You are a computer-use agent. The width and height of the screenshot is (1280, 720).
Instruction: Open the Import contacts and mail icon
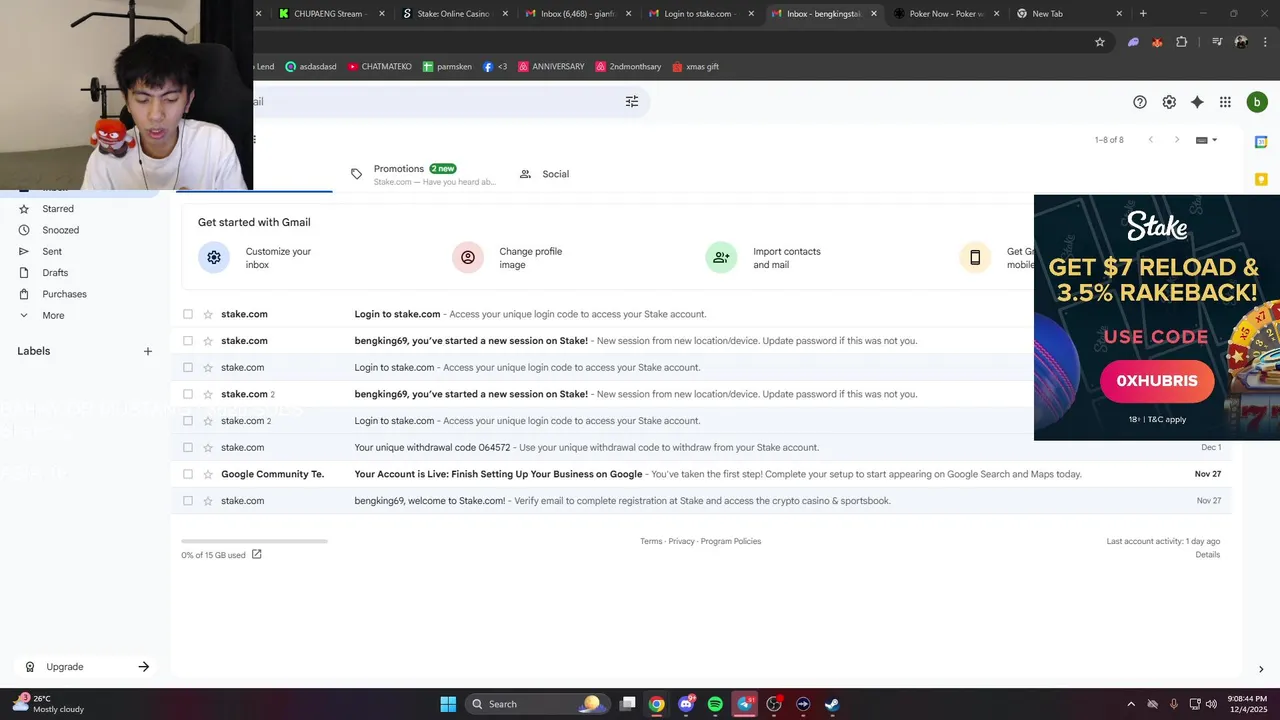pos(721,257)
